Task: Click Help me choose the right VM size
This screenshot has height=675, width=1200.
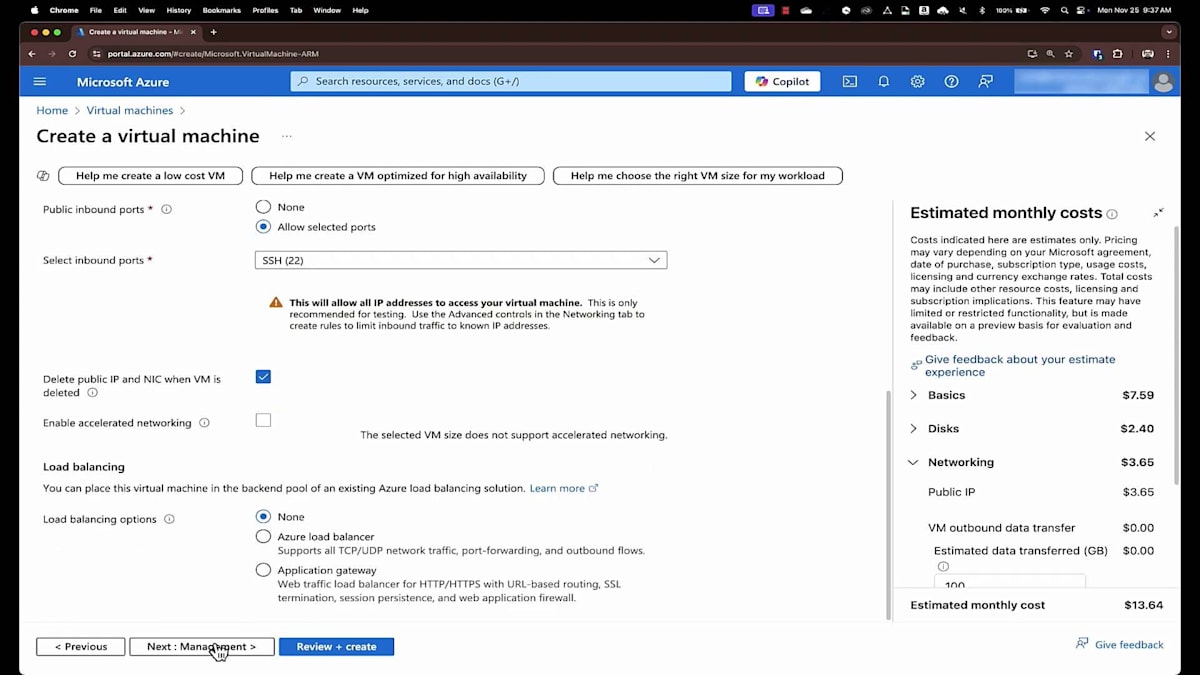Action: (x=698, y=176)
